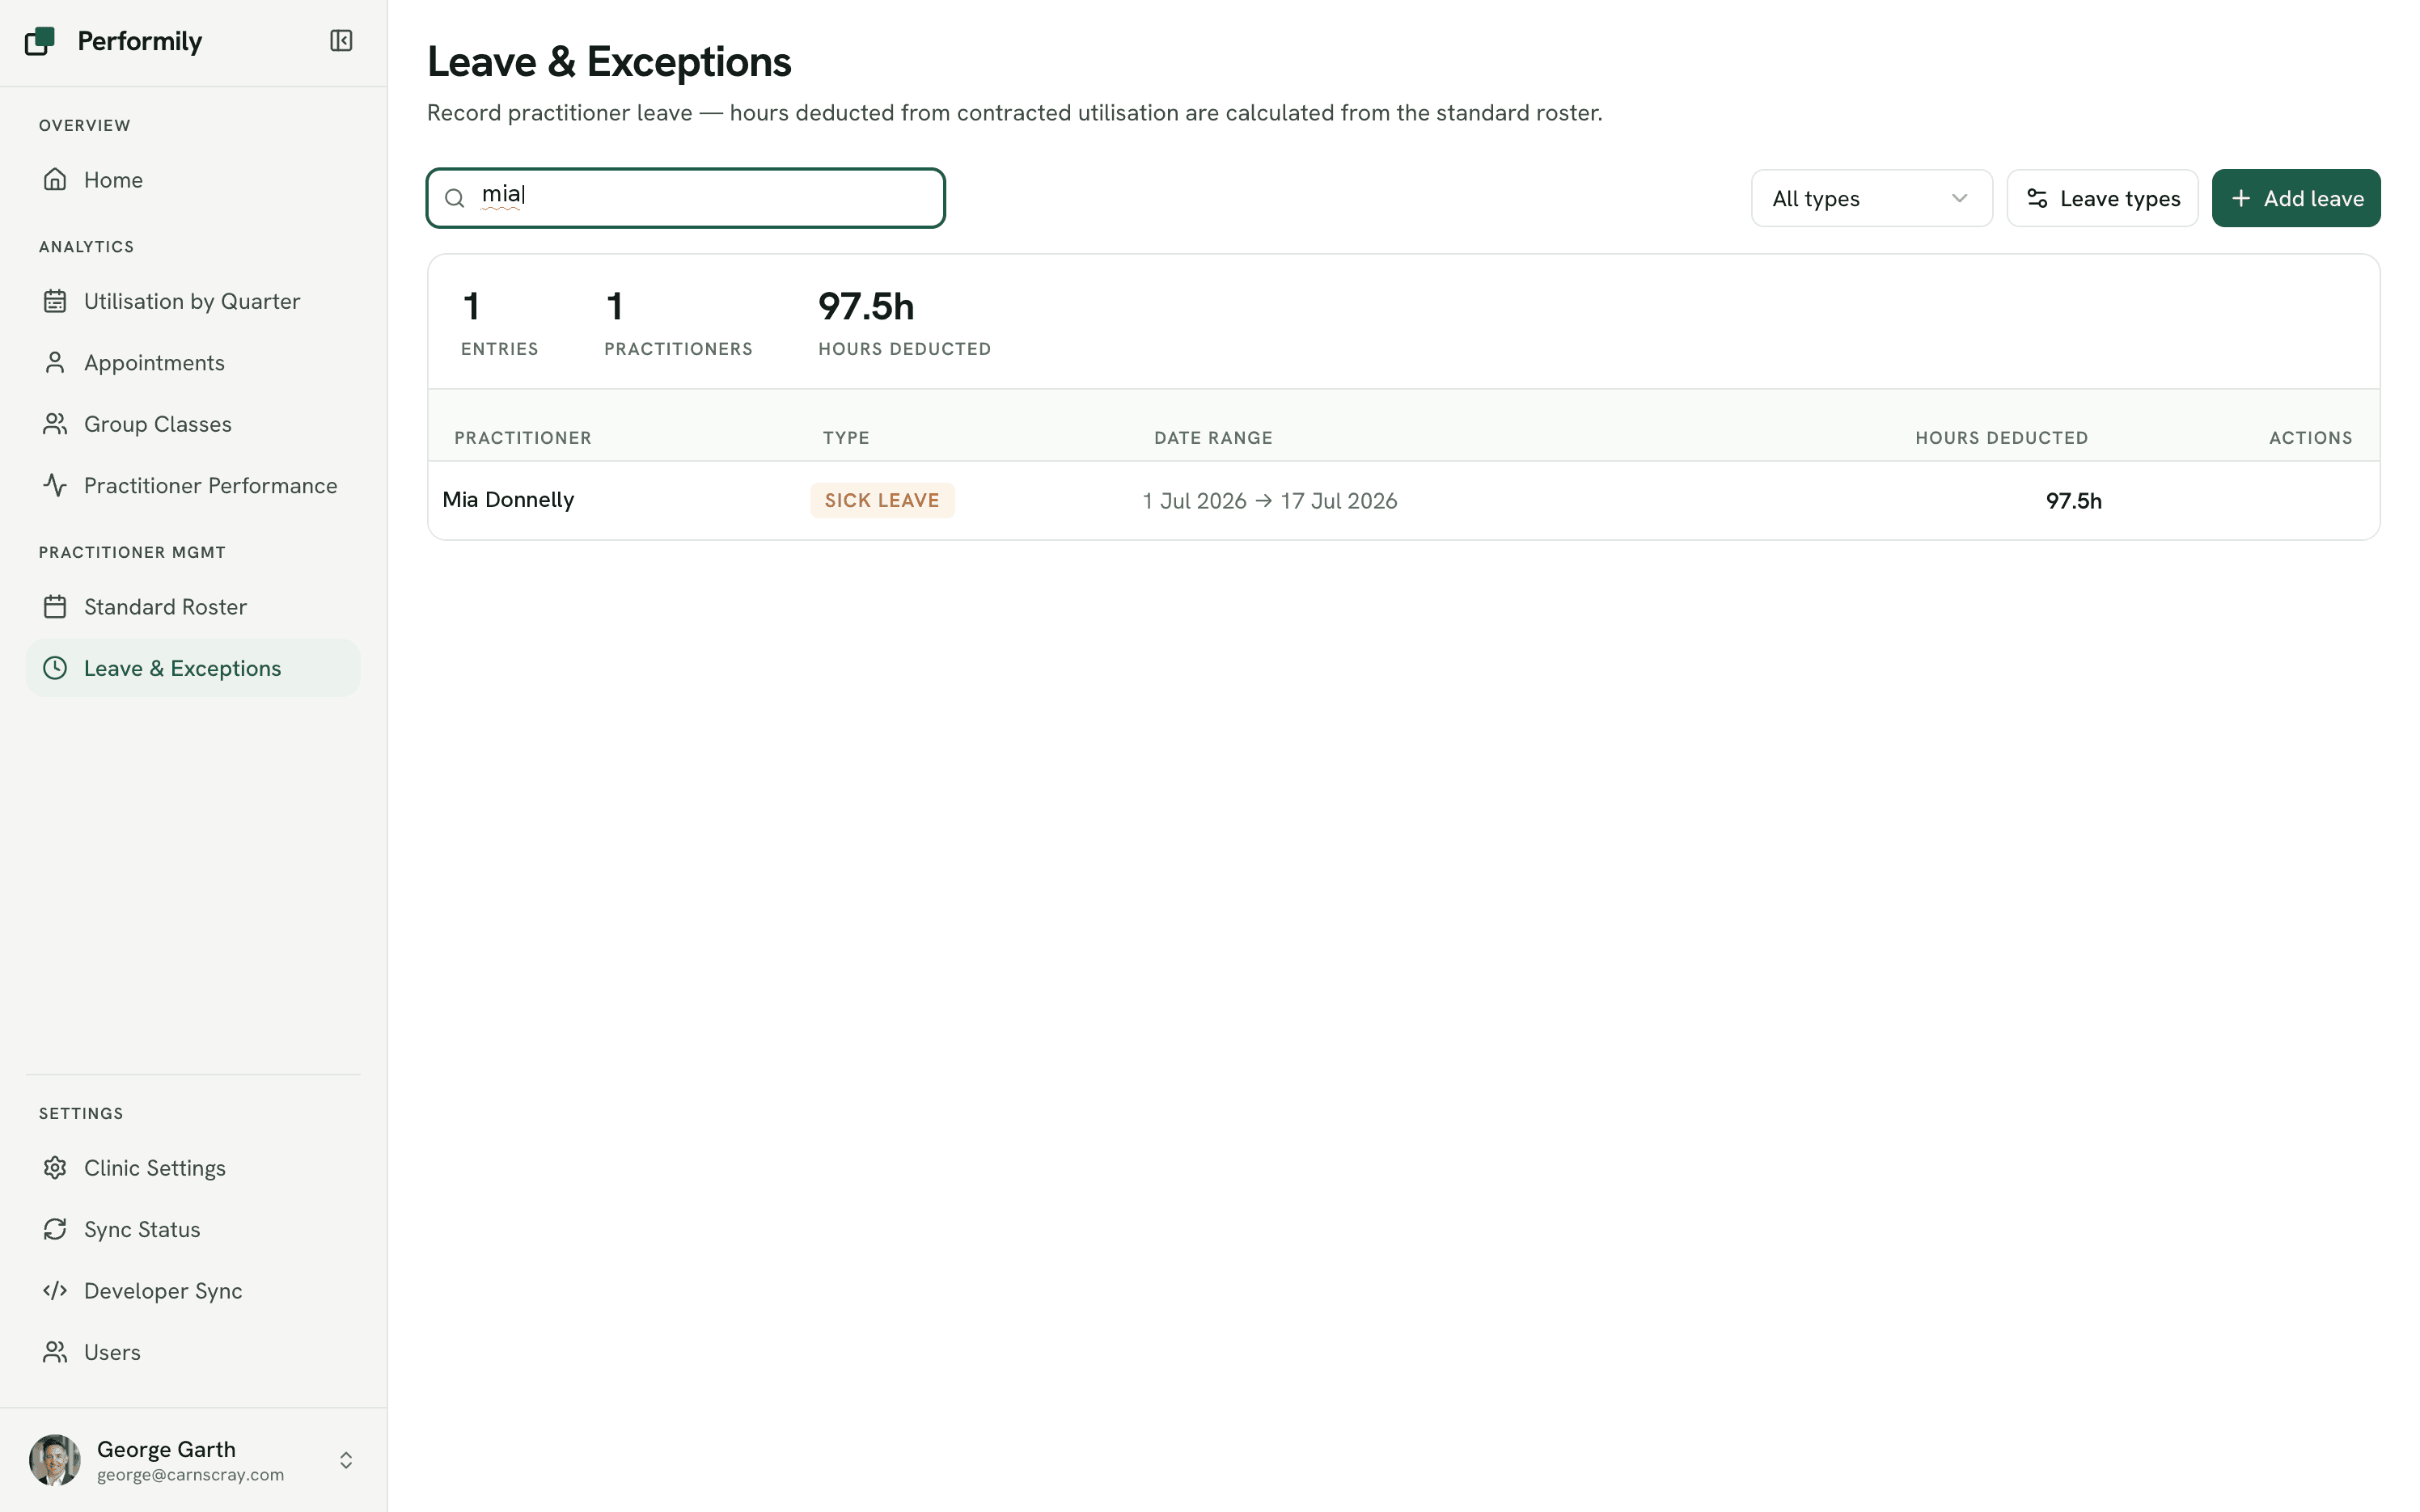Click the Home house icon

(55, 180)
